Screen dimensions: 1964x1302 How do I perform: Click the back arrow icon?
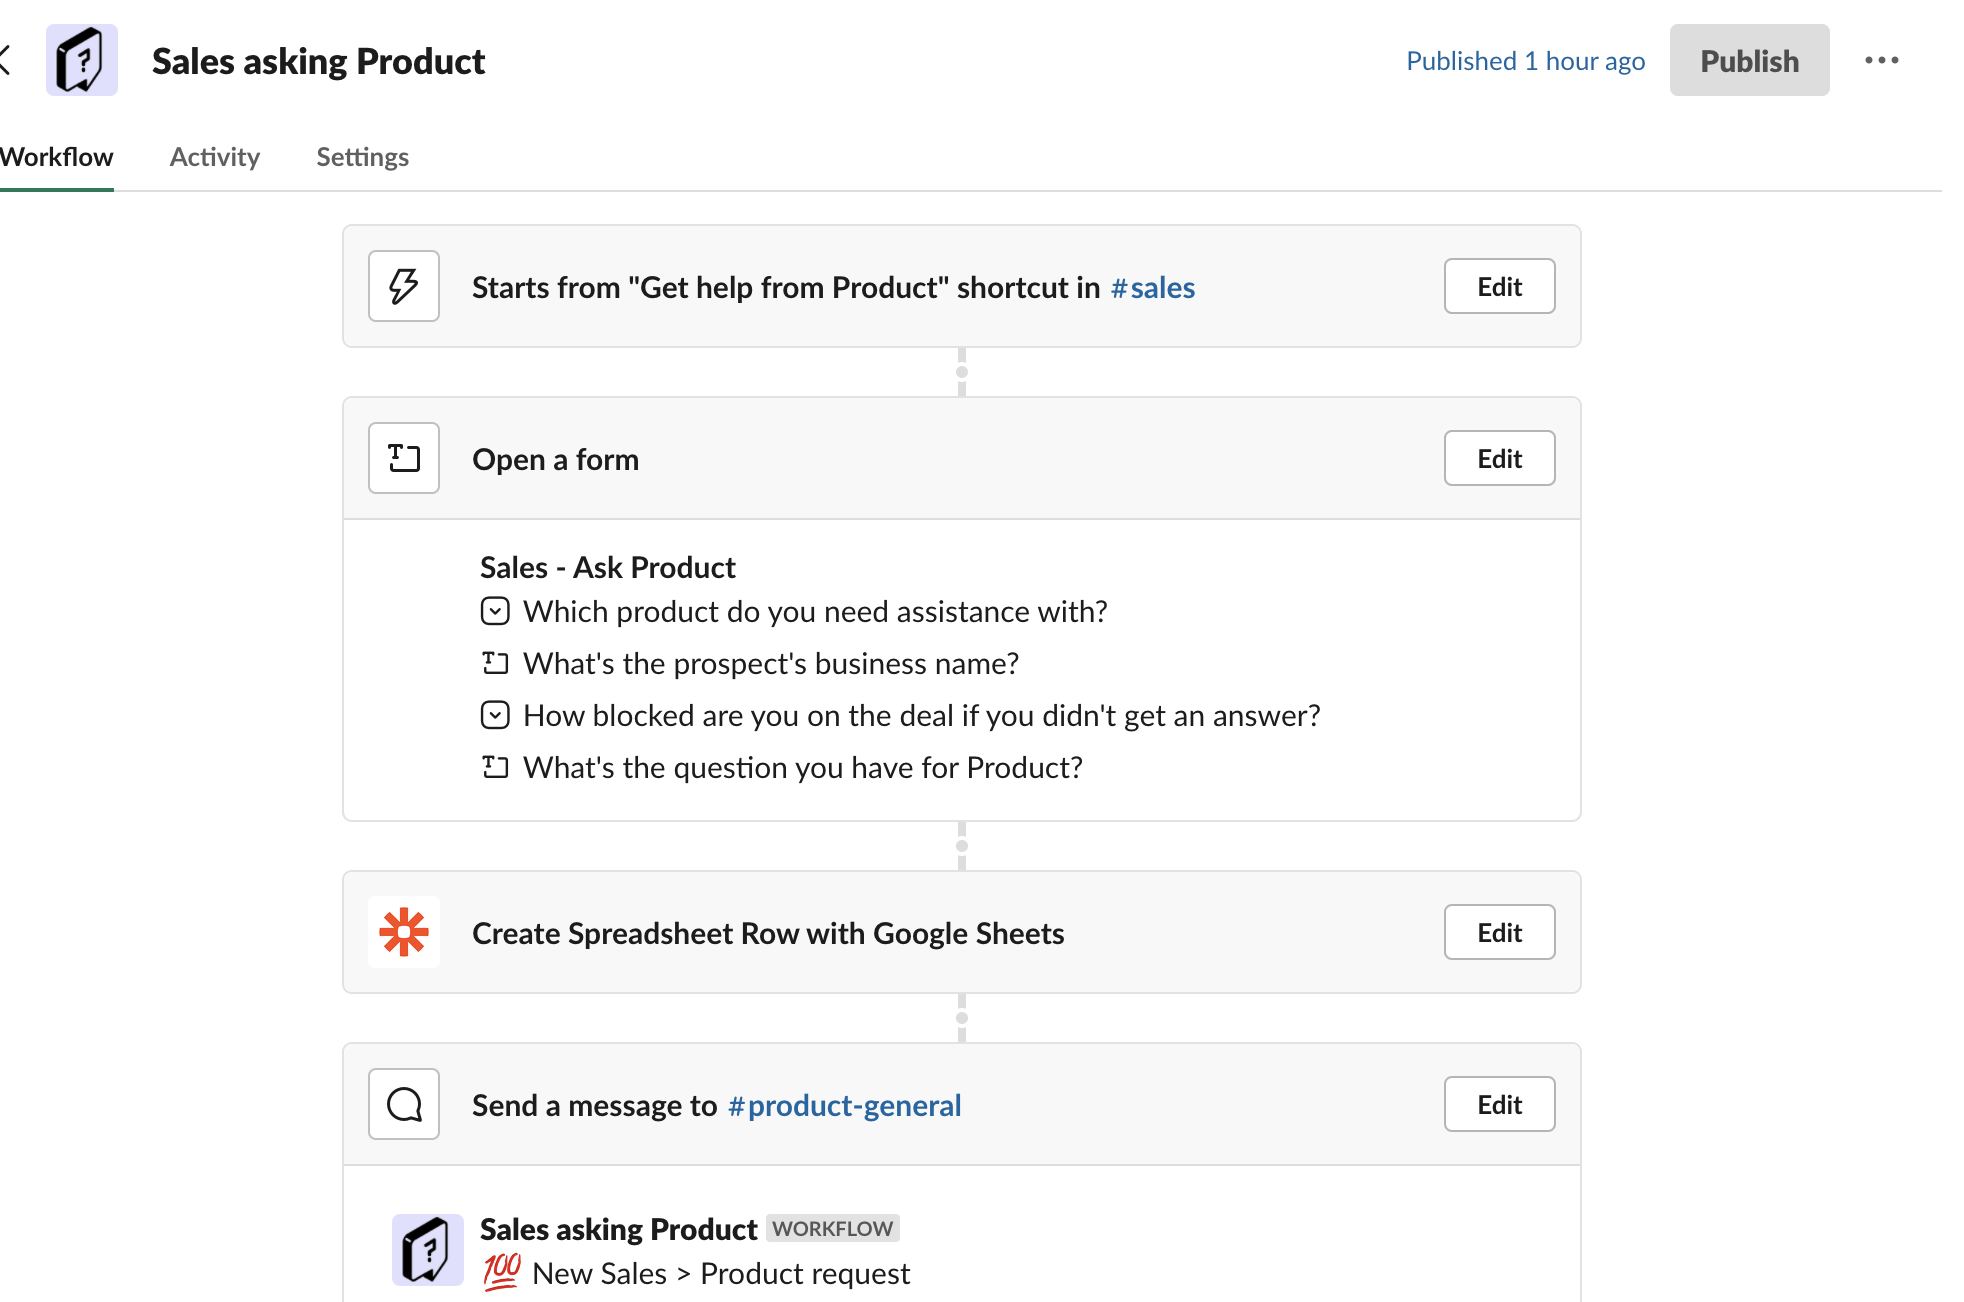click(6, 60)
